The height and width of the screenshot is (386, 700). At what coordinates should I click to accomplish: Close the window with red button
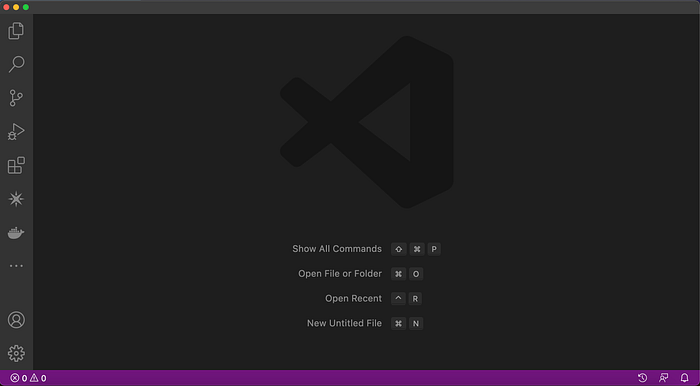[6, 7]
